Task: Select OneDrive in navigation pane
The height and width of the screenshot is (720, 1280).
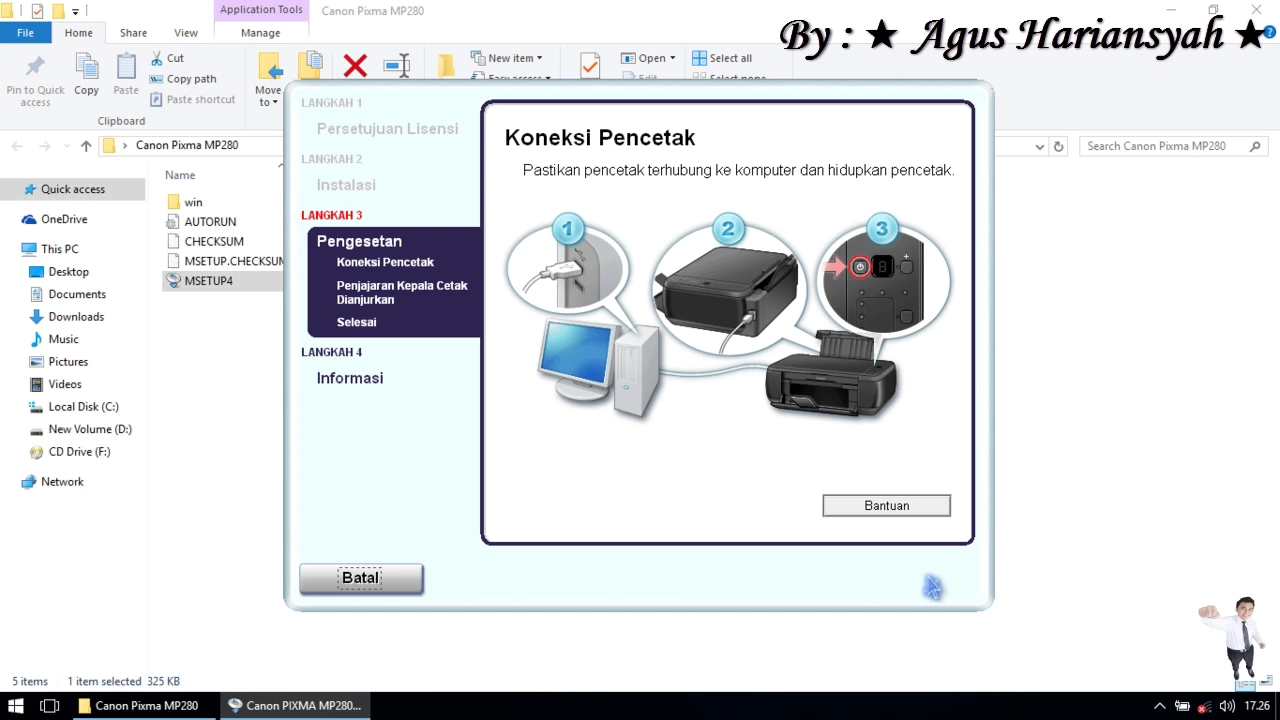Action: [64, 219]
